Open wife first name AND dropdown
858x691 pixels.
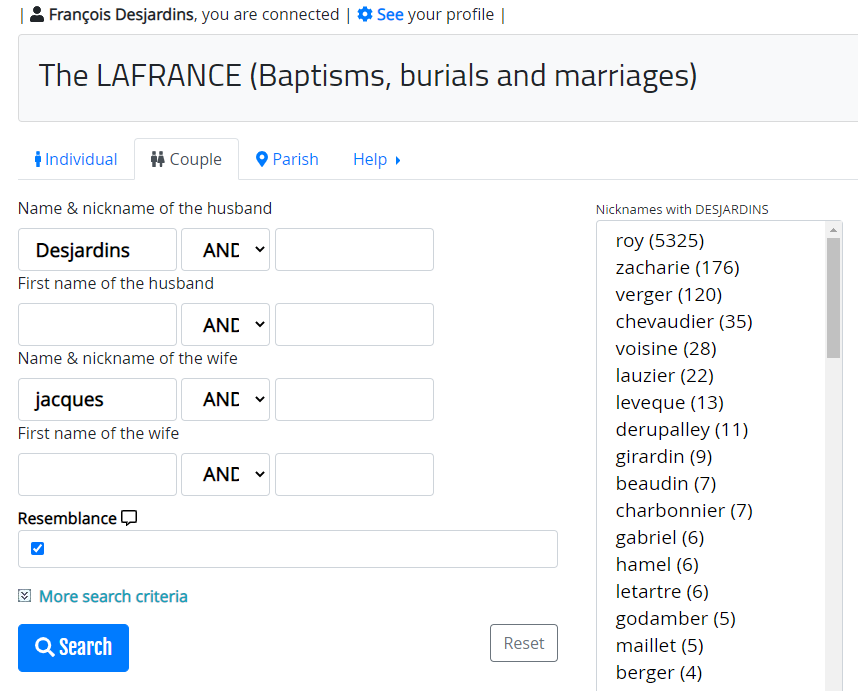pos(225,474)
